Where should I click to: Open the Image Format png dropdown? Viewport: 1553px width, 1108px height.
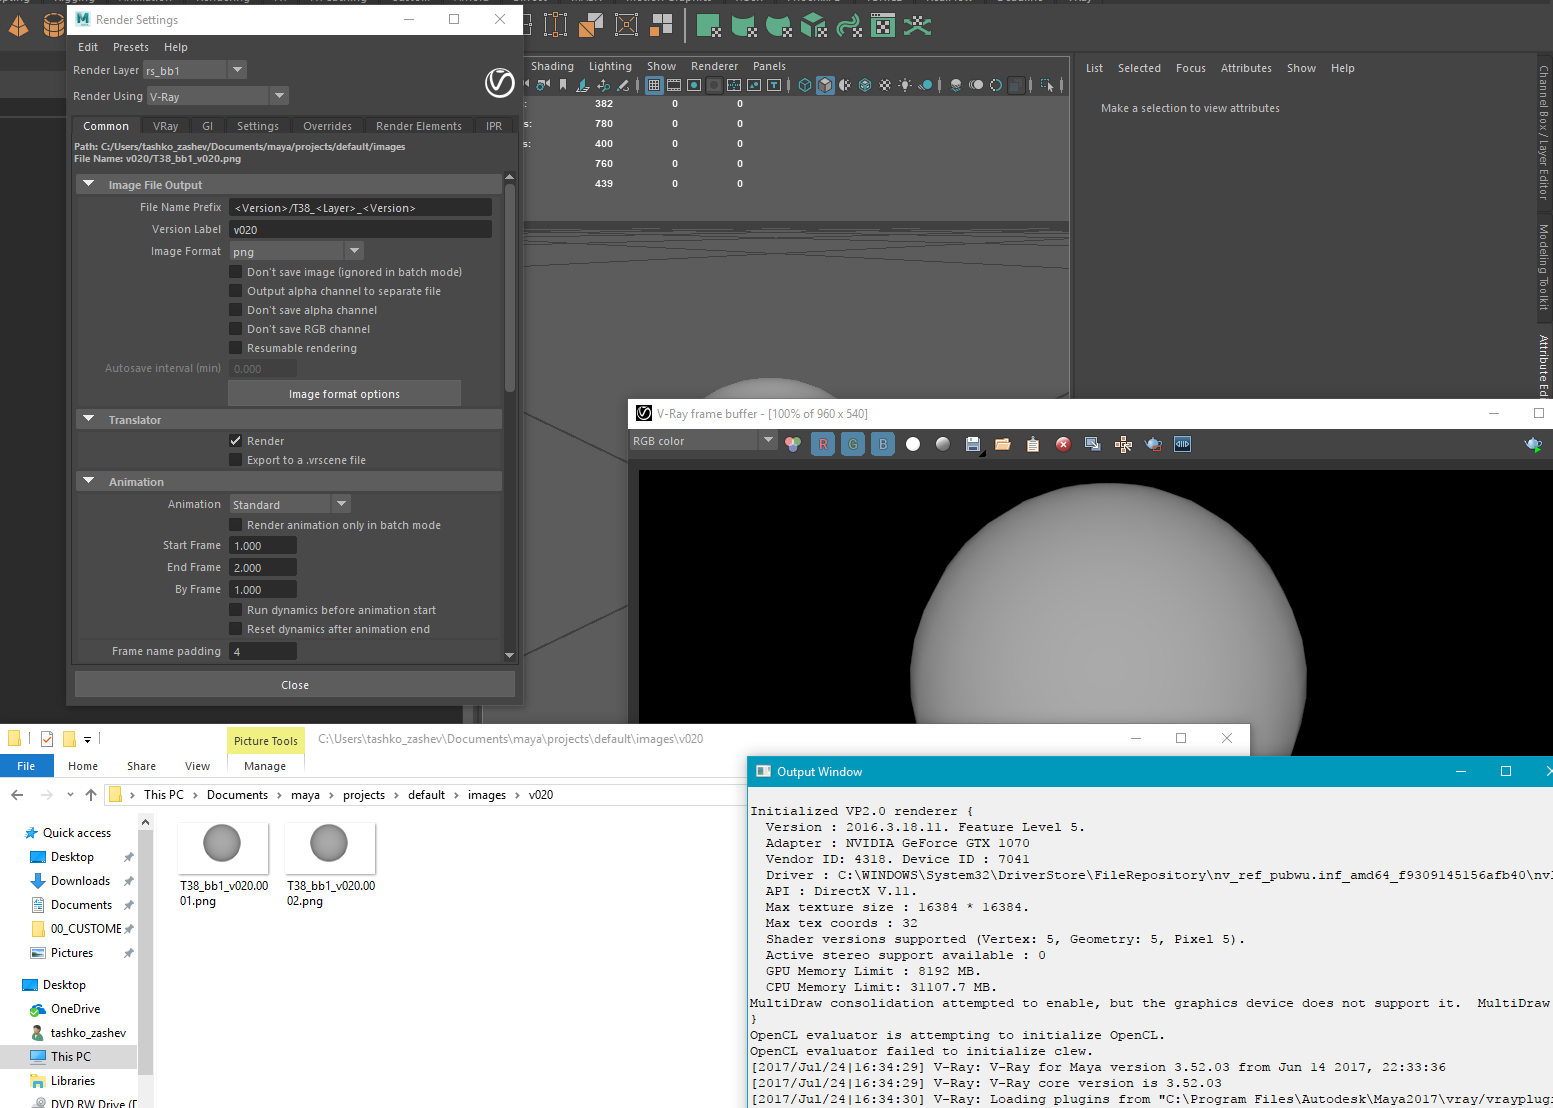(x=296, y=251)
